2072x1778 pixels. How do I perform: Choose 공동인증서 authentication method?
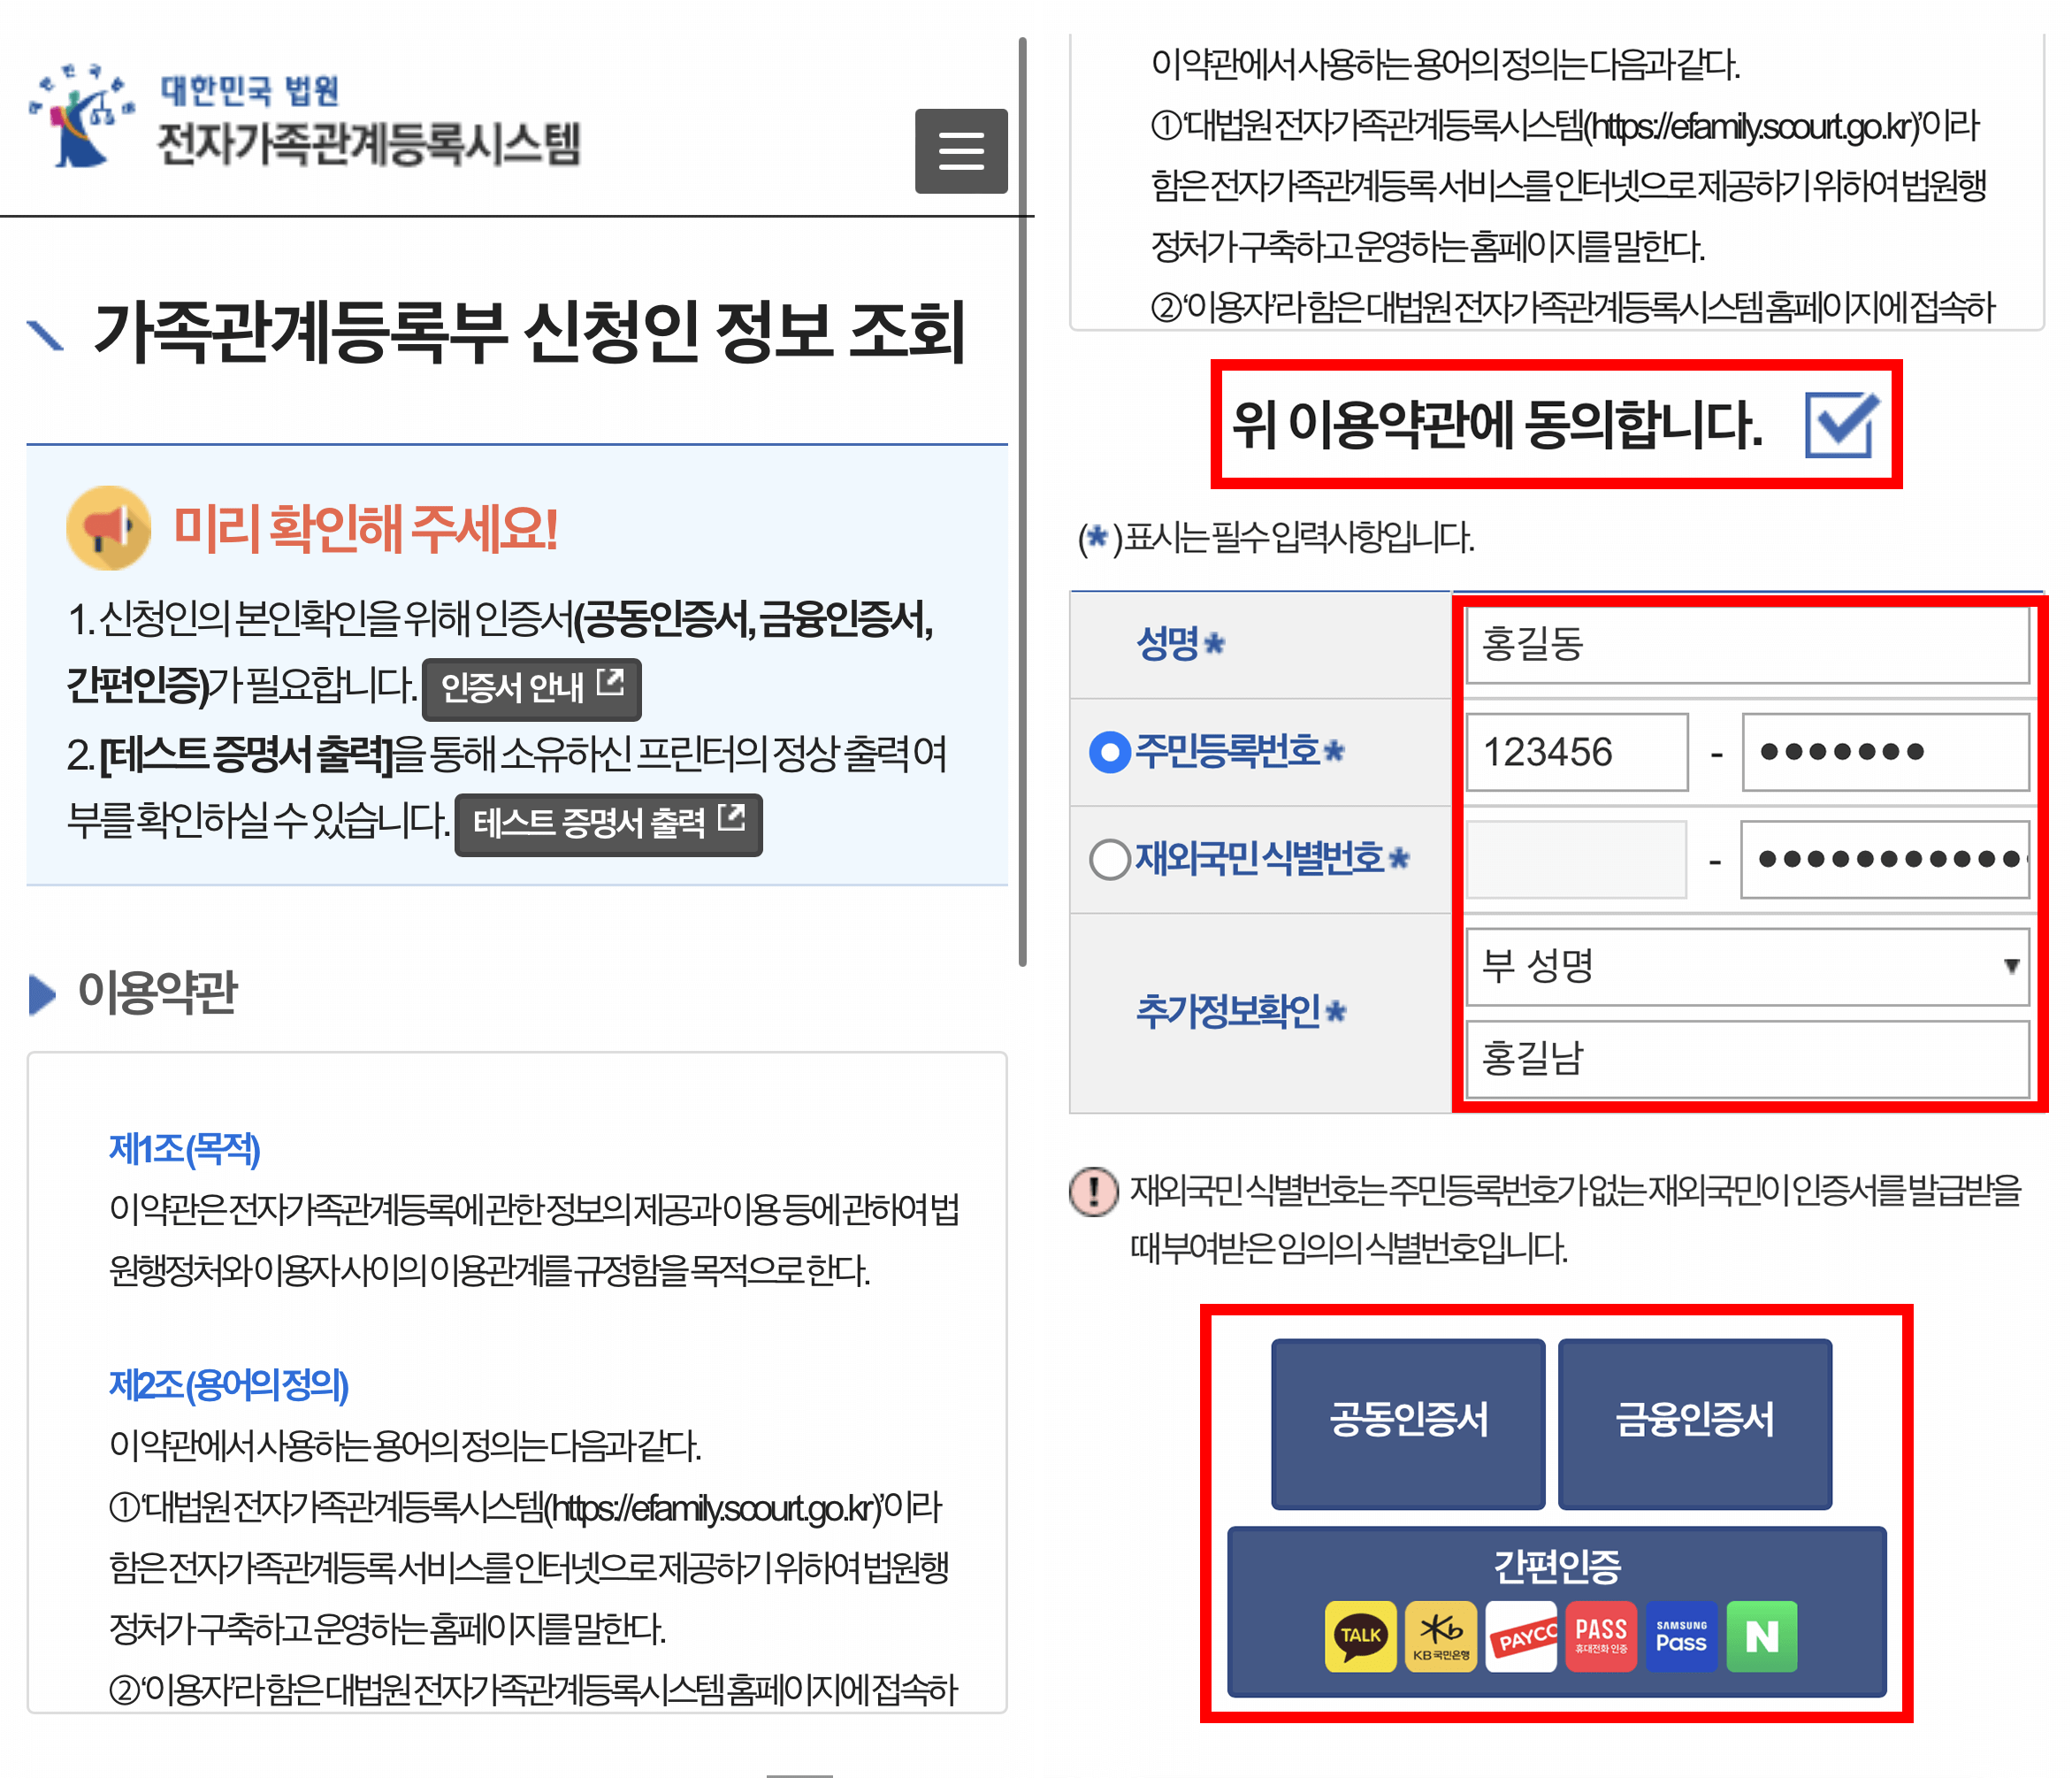point(1408,1425)
